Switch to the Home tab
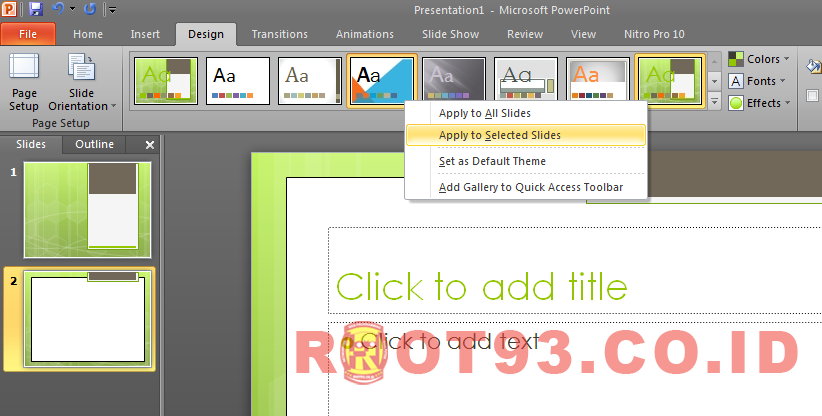The image size is (822, 416). point(88,34)
